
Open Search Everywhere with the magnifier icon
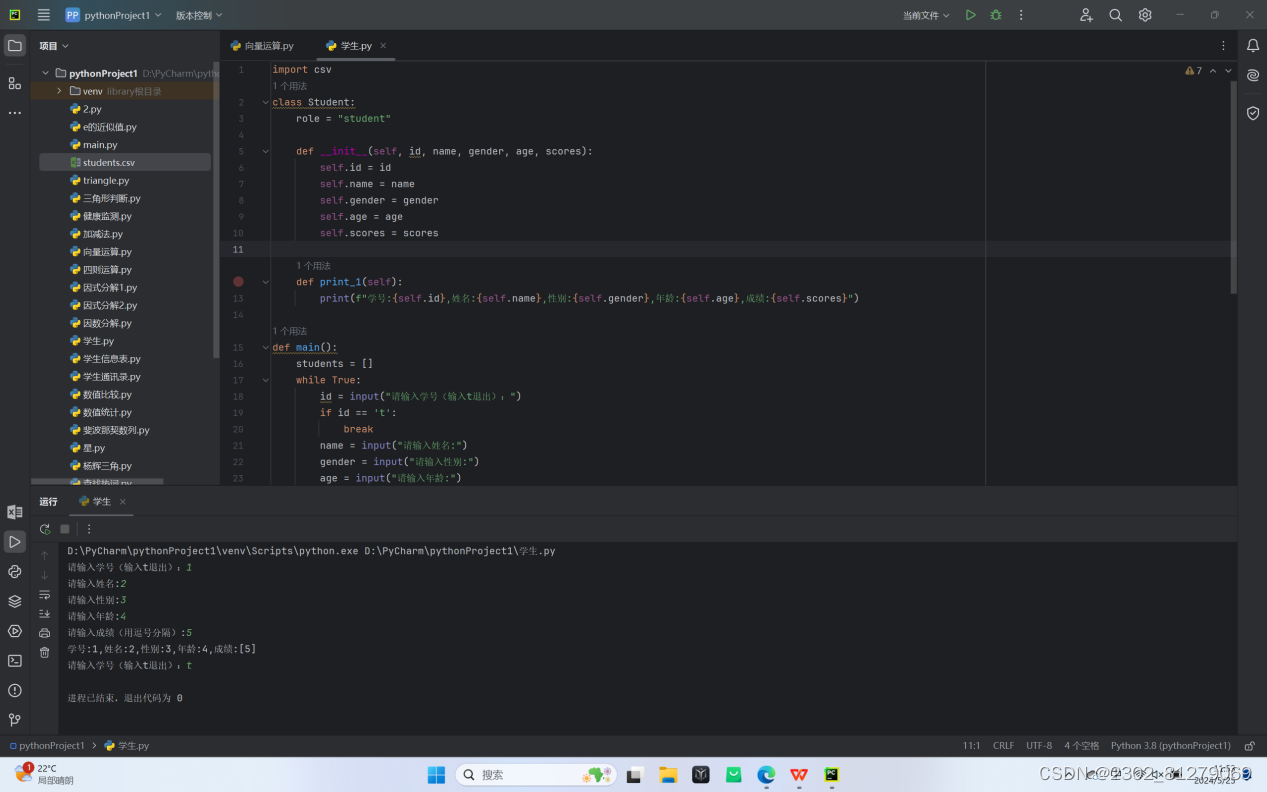pos(1115,15)
